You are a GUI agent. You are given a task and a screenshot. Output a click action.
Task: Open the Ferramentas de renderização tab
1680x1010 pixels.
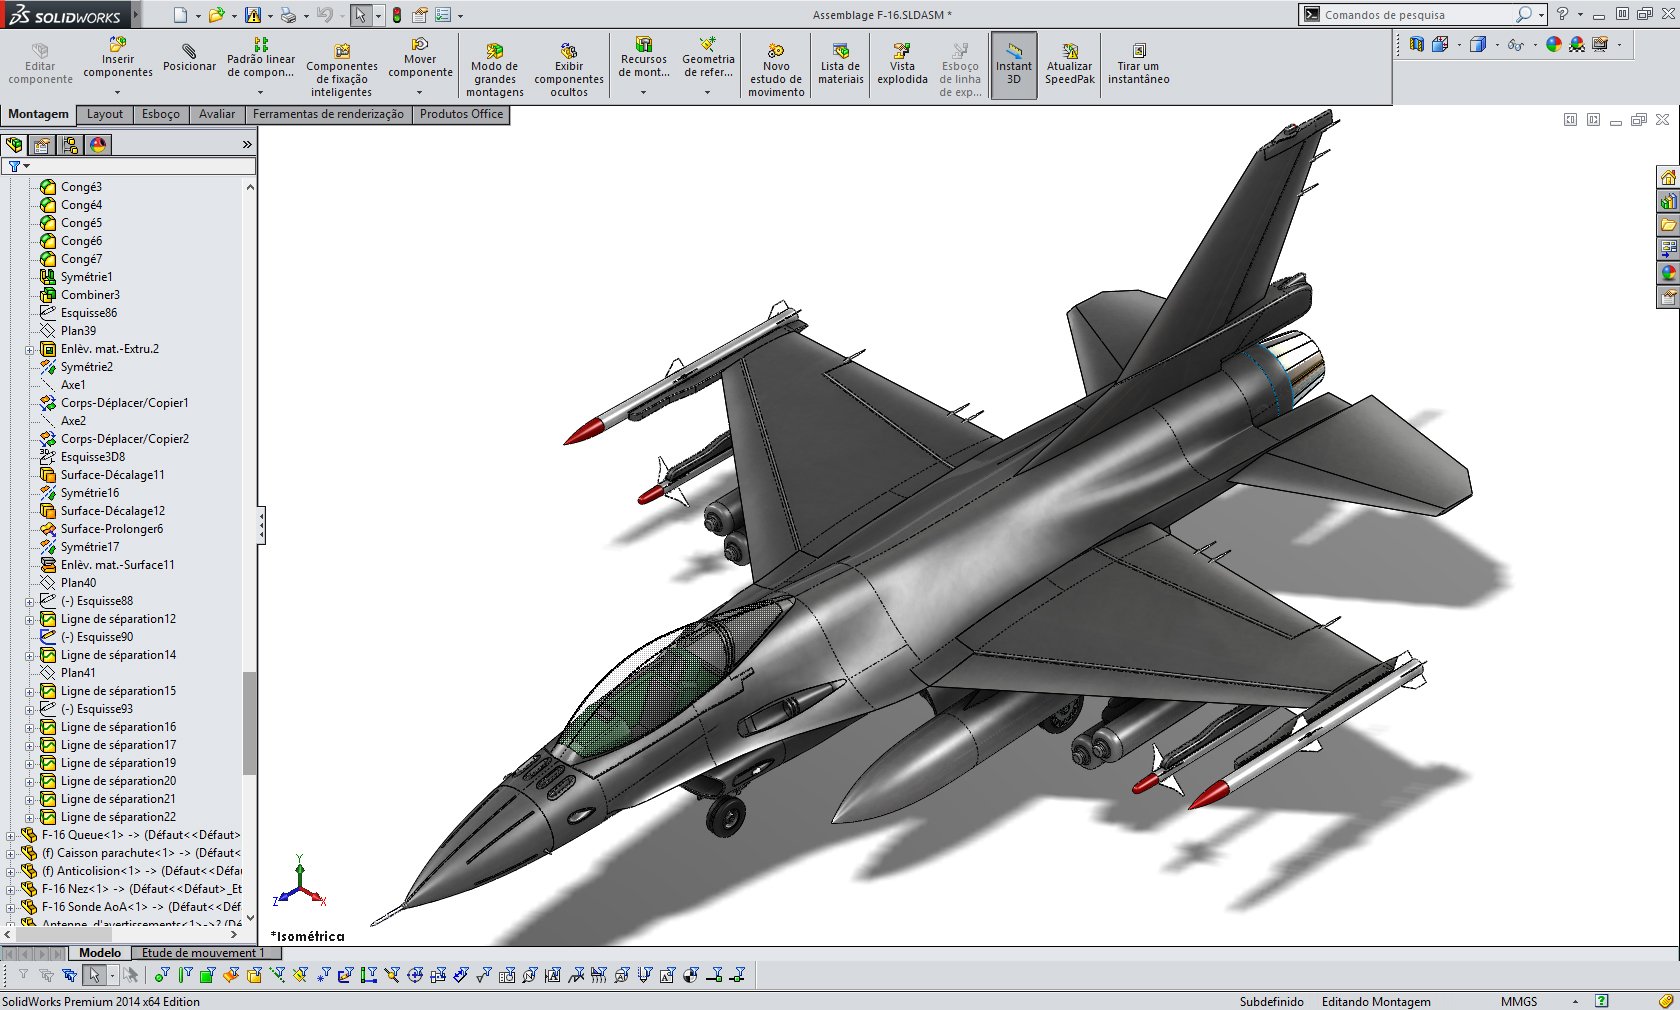click(328, 114)
